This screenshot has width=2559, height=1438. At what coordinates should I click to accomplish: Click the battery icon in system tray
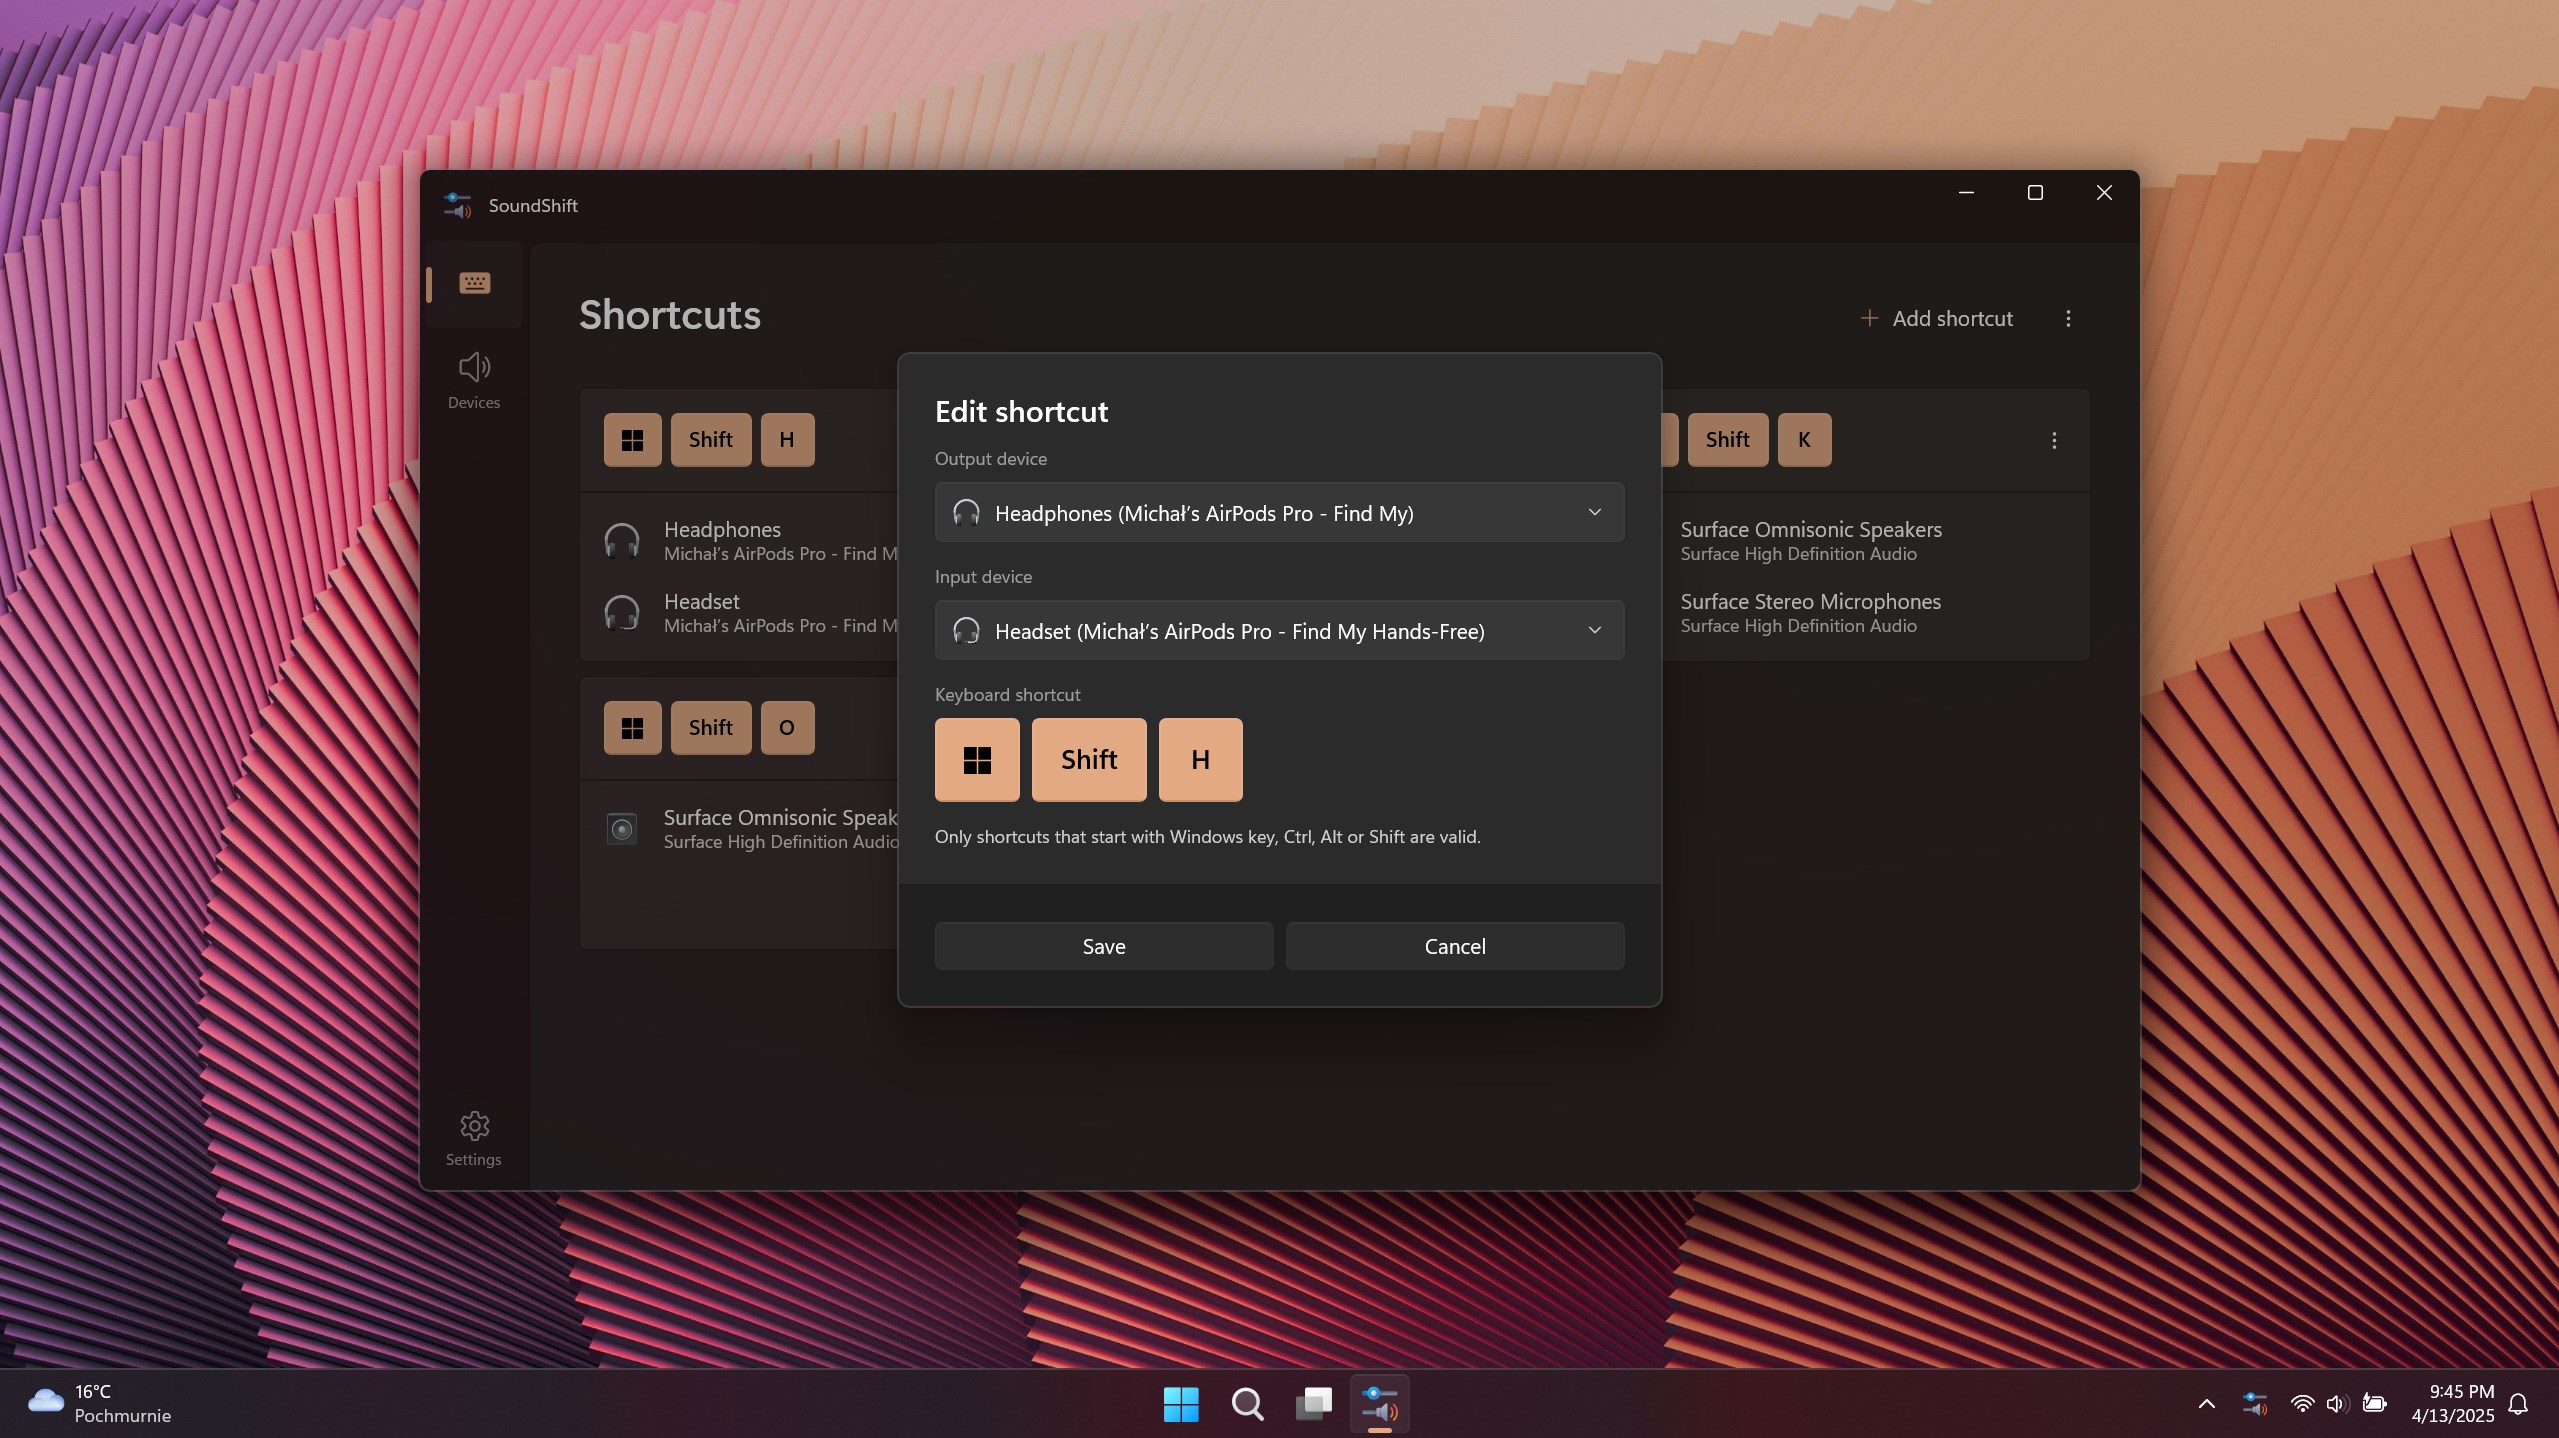click(2374, 1404)
